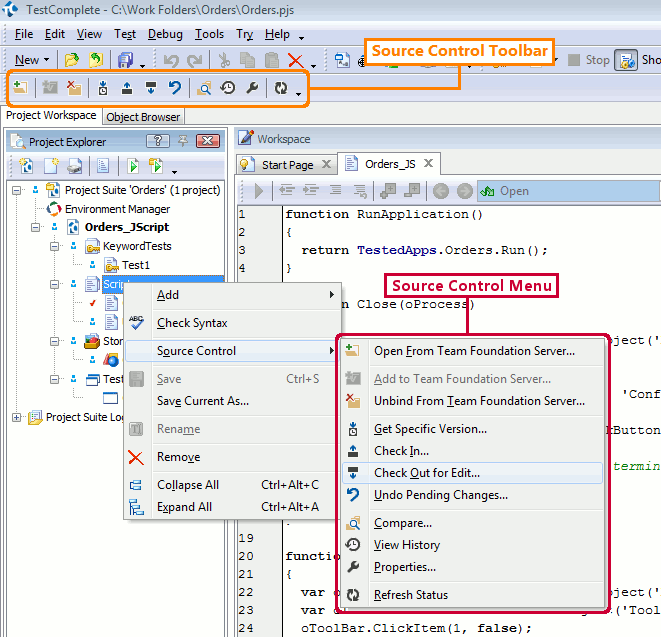Click the View History clock icon in toolbar
Viewport: 661px width, 637px height.
pos(228,89)
